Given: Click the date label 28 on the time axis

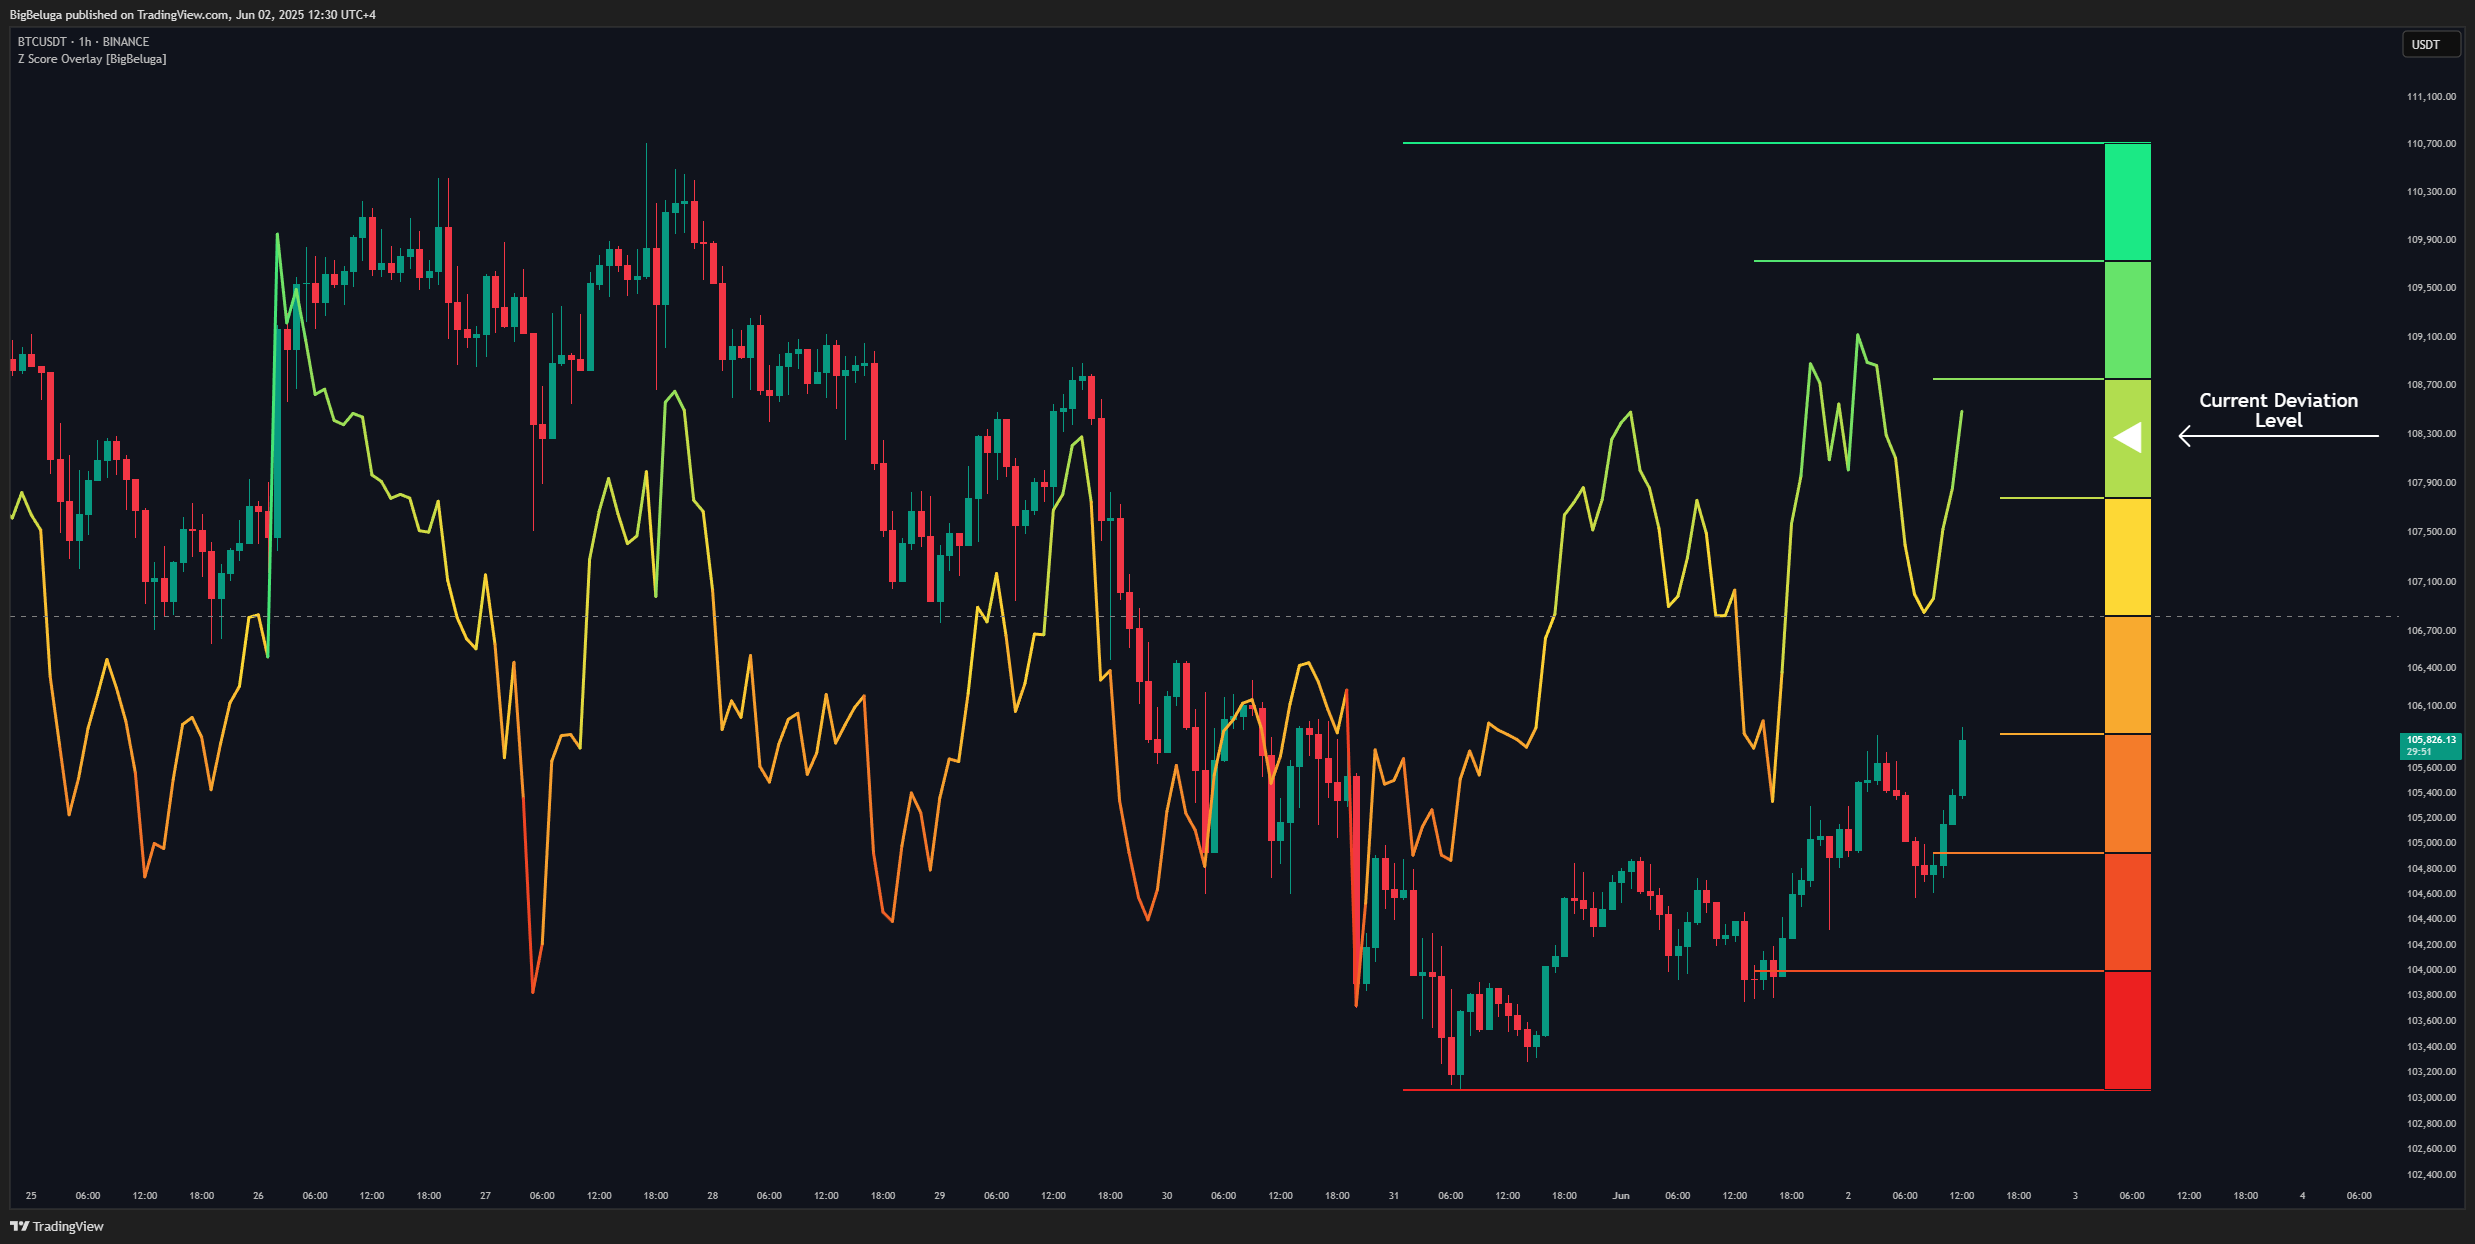Looking at the screenshot, I should [712, 1196].
